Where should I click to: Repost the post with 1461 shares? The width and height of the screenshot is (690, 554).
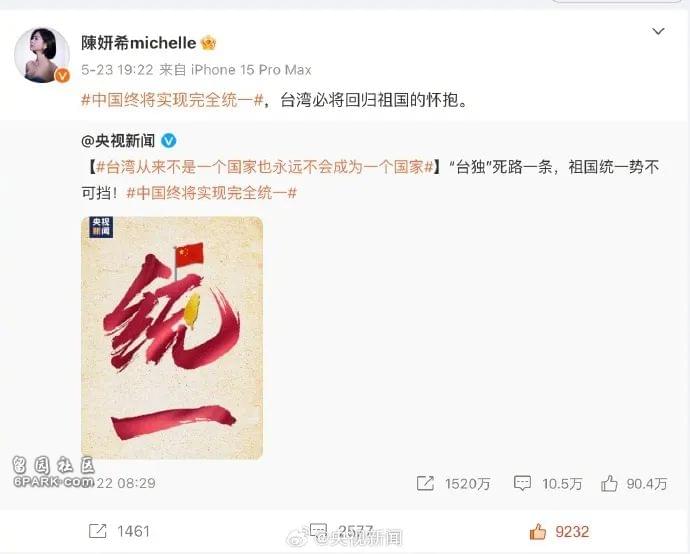97,531
